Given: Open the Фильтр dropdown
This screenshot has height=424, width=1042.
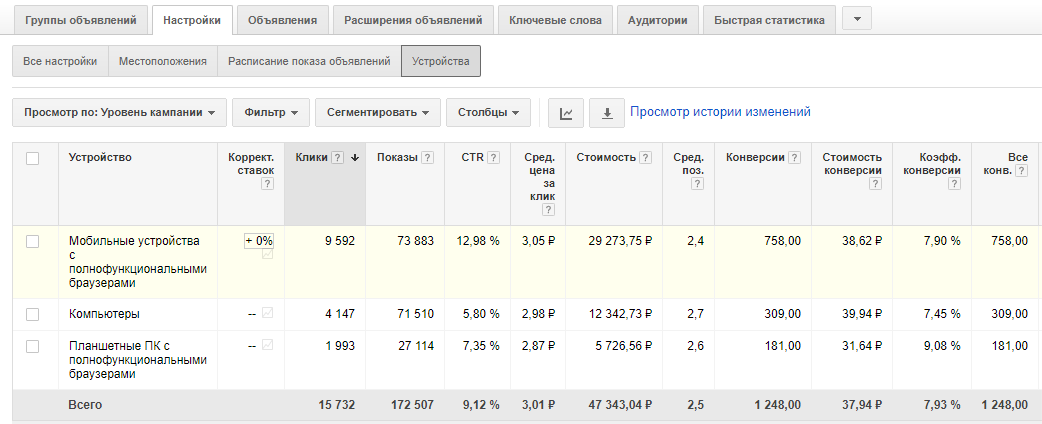Looking at the screenshot, I should pyautogui.click(x=271, y=112).
